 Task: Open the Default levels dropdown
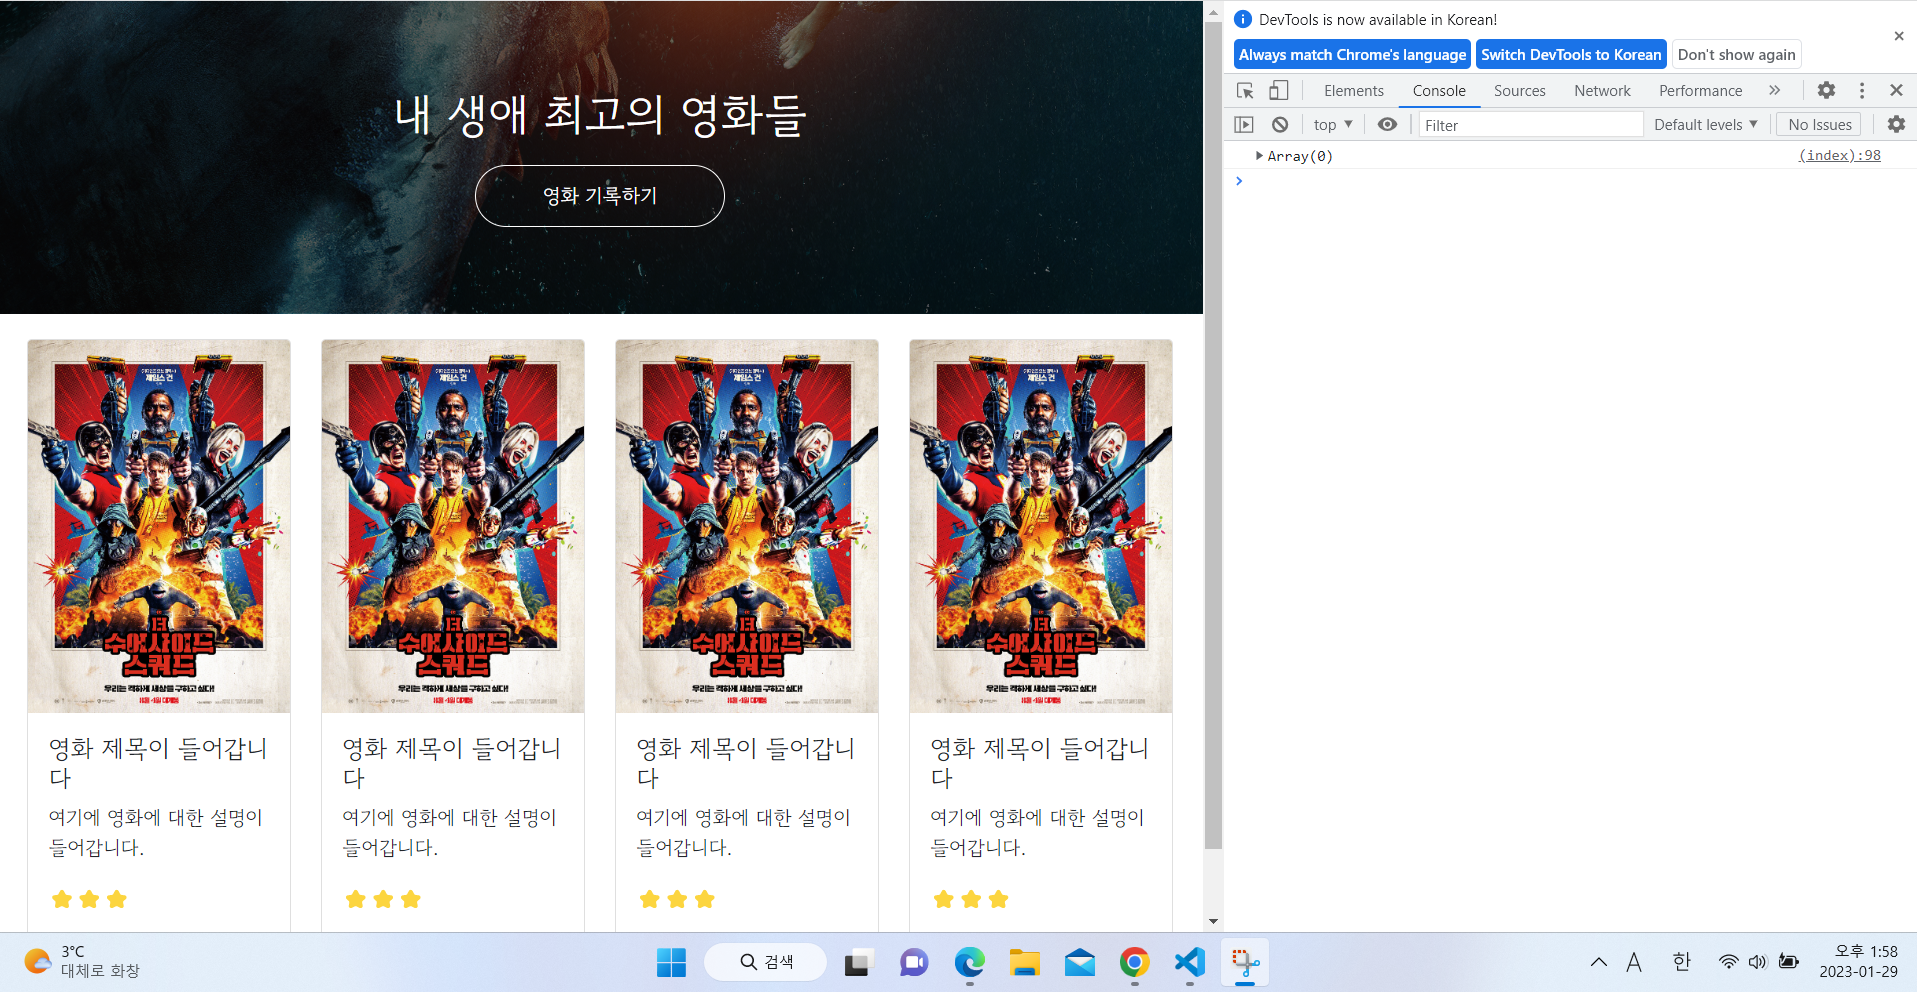point(1705,125)
